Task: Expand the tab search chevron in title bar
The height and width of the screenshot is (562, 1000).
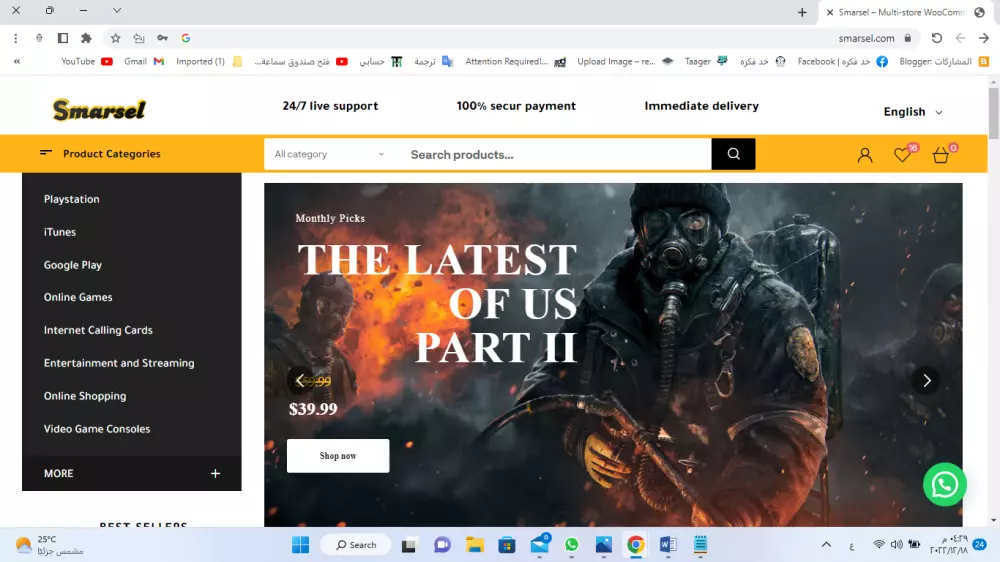Action: (x=117, y=11)
